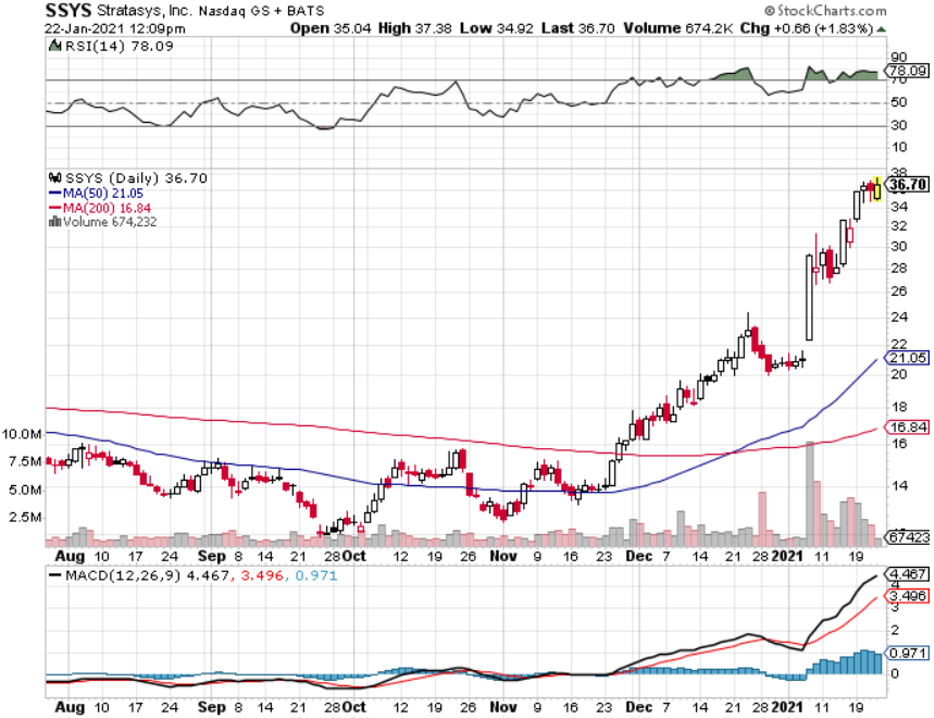
Task: Click the Volume 674,232 legend text
Action: point(110,222)
